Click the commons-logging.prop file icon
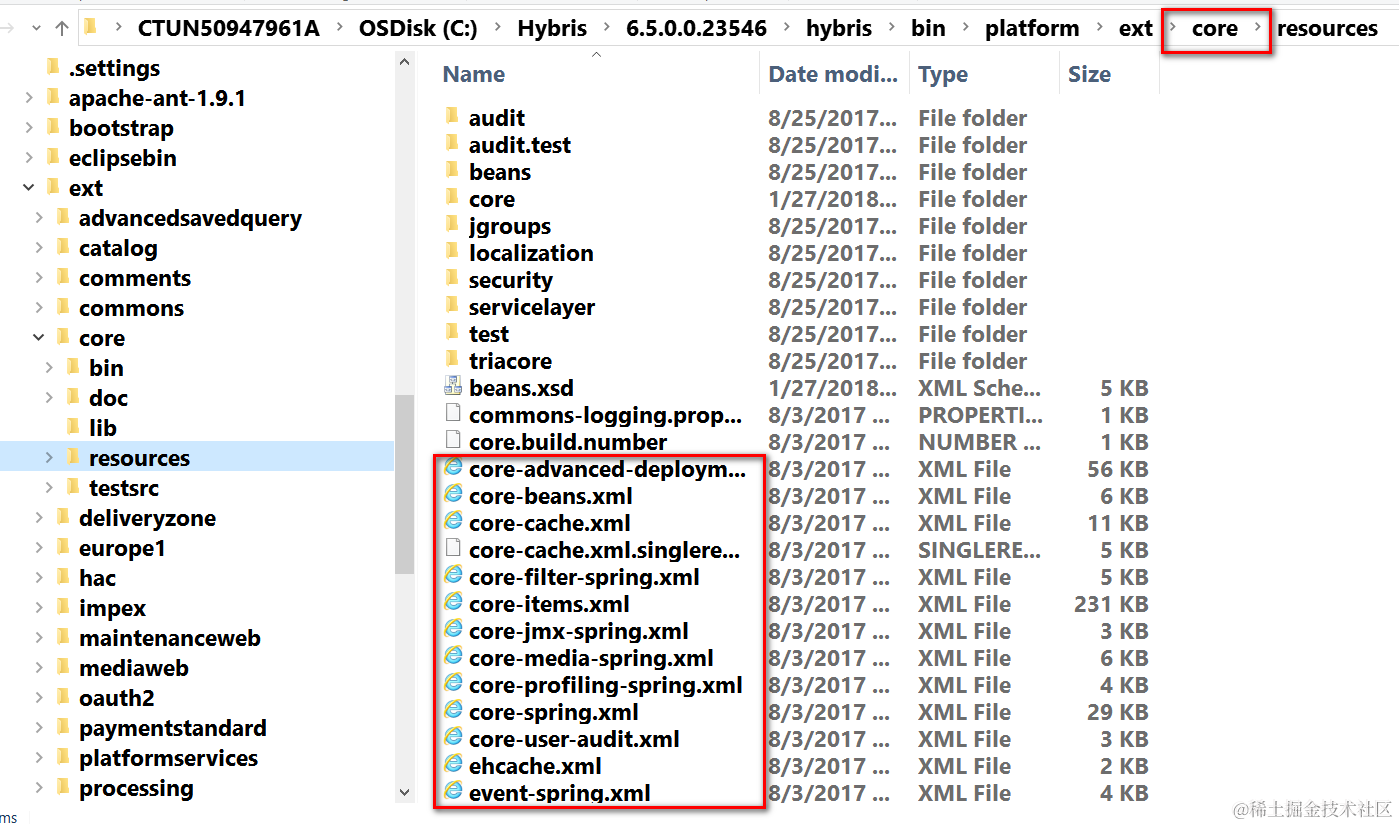Screen dimensions: 1399x826 453,414
